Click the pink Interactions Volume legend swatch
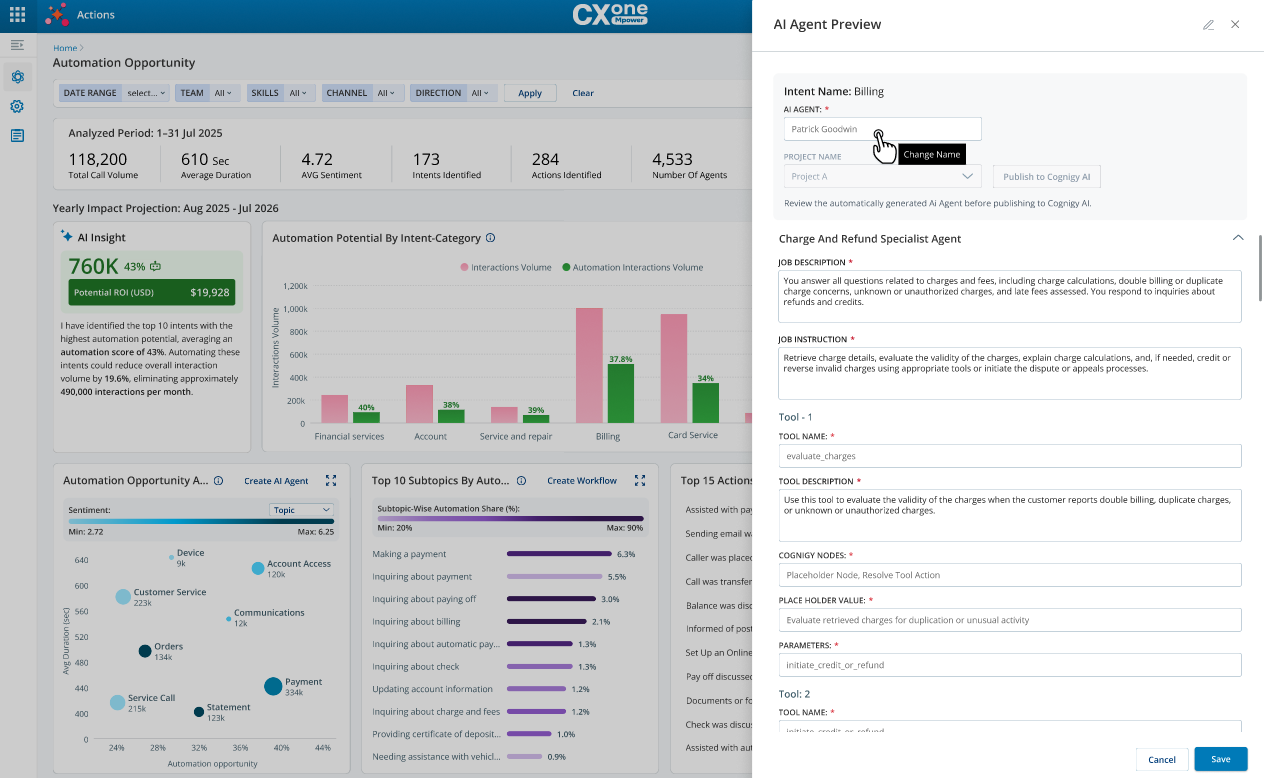Screen dimensions: 1264x778 [x=465, y=267]
